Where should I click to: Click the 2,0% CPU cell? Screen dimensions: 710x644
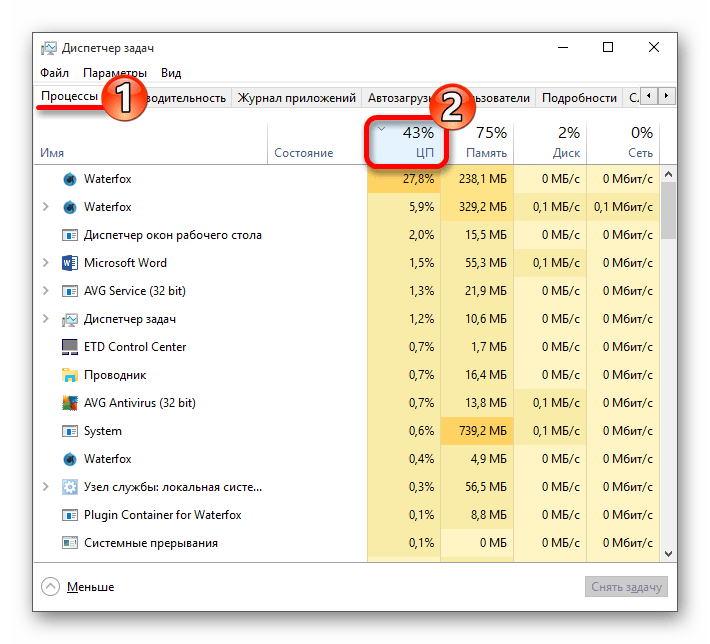[403, 235]
